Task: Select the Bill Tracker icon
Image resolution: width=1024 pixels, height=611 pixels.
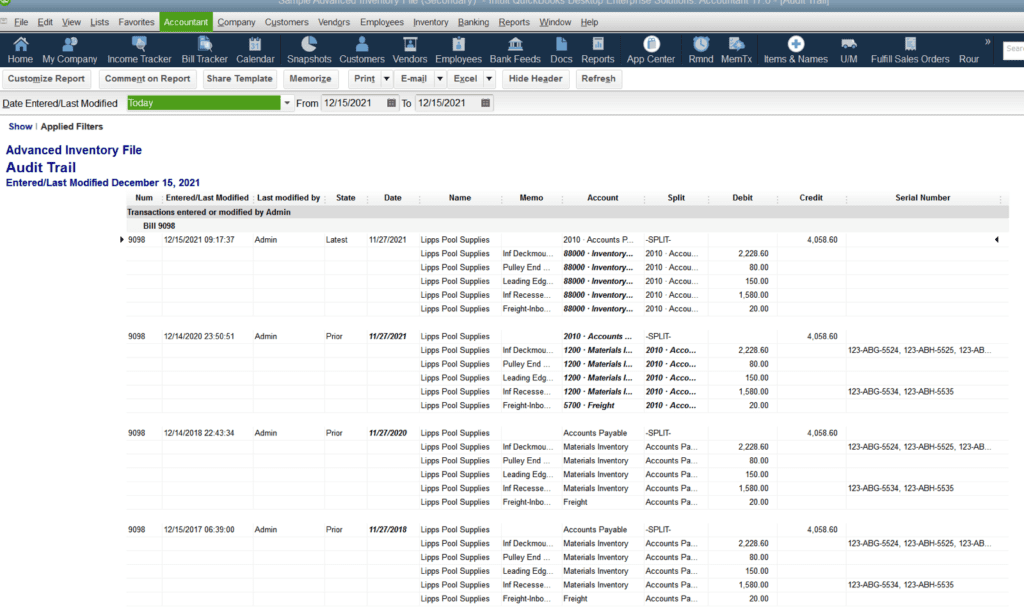Action: pyautogui.click(x=203, y=48)
